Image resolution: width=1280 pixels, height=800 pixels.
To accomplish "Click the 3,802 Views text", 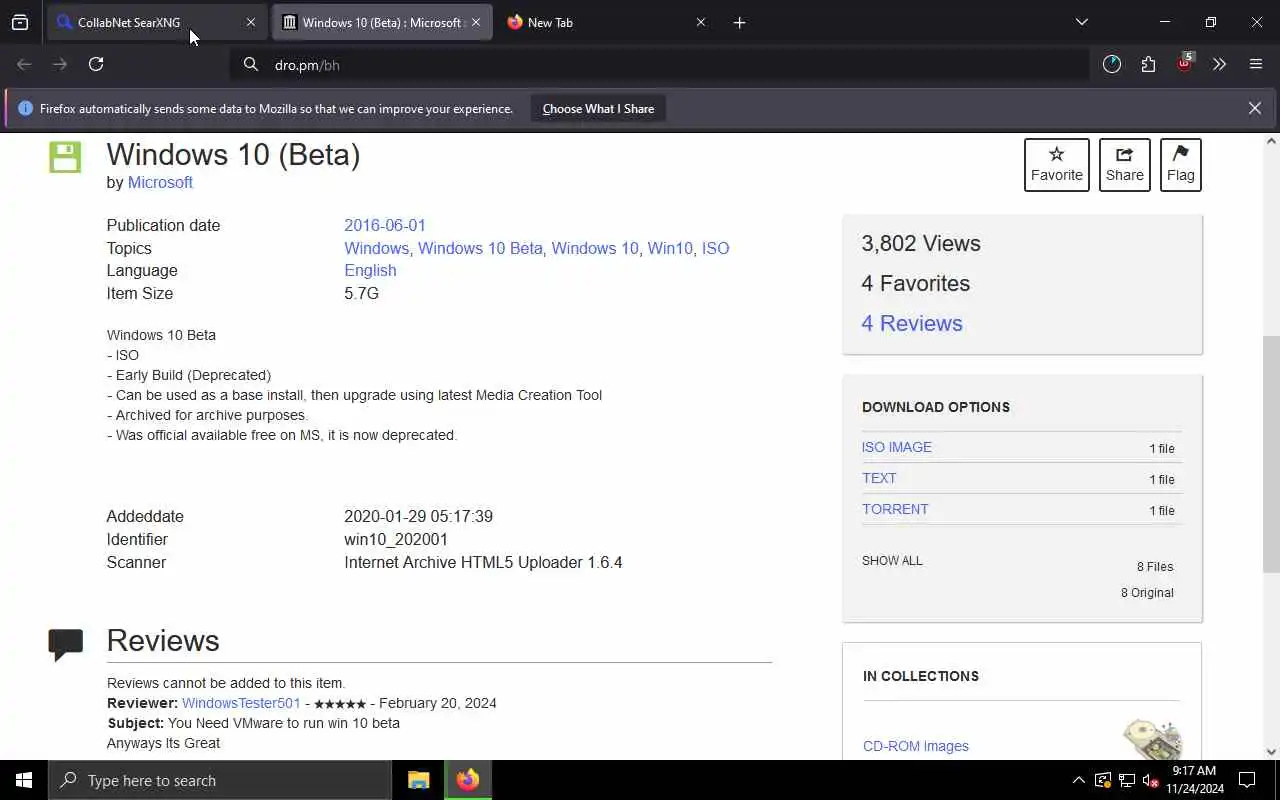I will (921, 243).
